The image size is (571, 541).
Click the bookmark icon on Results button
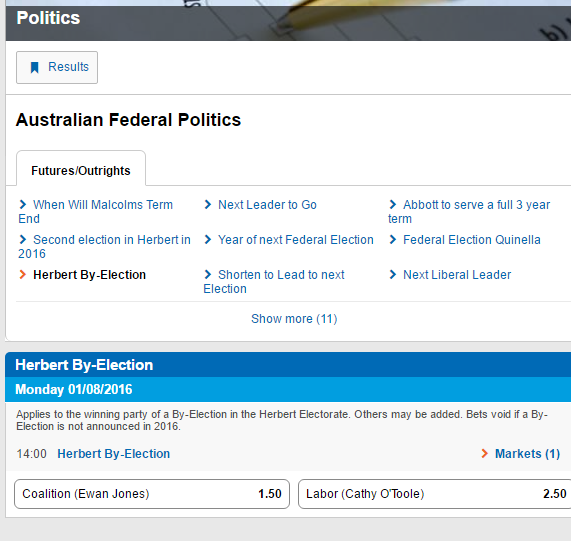(x=35, y=67)
